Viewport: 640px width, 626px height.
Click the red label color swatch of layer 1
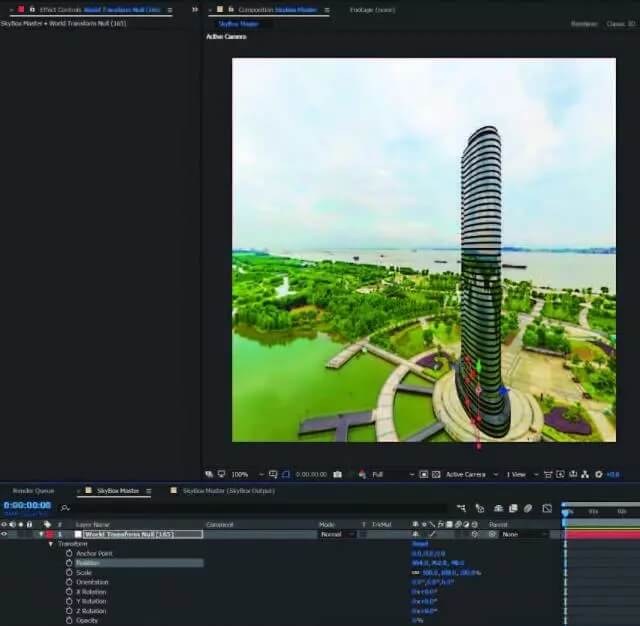pos(47,534)
